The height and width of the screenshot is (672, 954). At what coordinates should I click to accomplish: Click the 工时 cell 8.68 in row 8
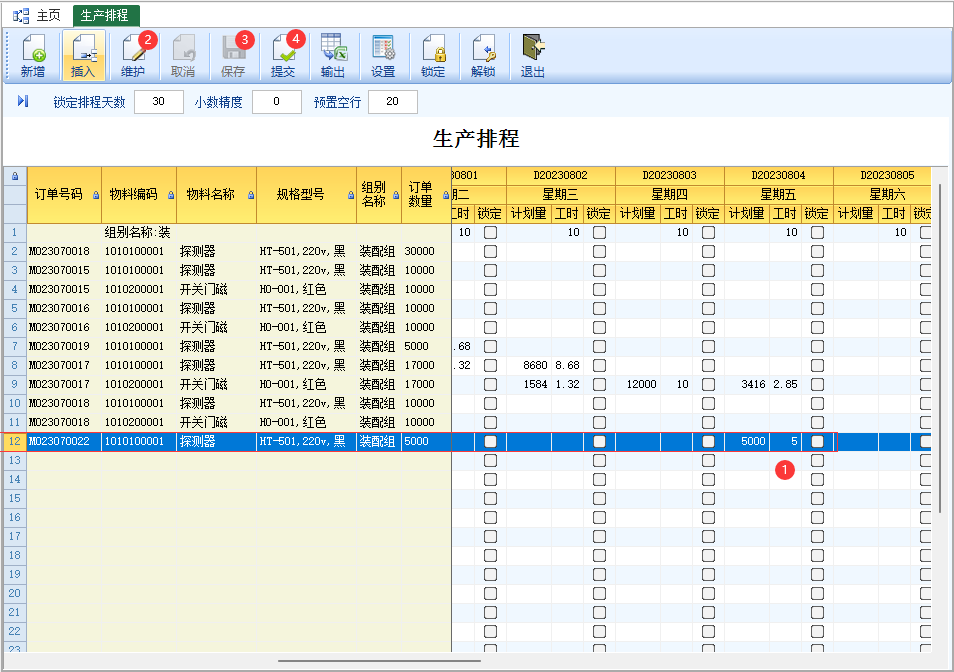pyautogui.click(x=567, y=365)
